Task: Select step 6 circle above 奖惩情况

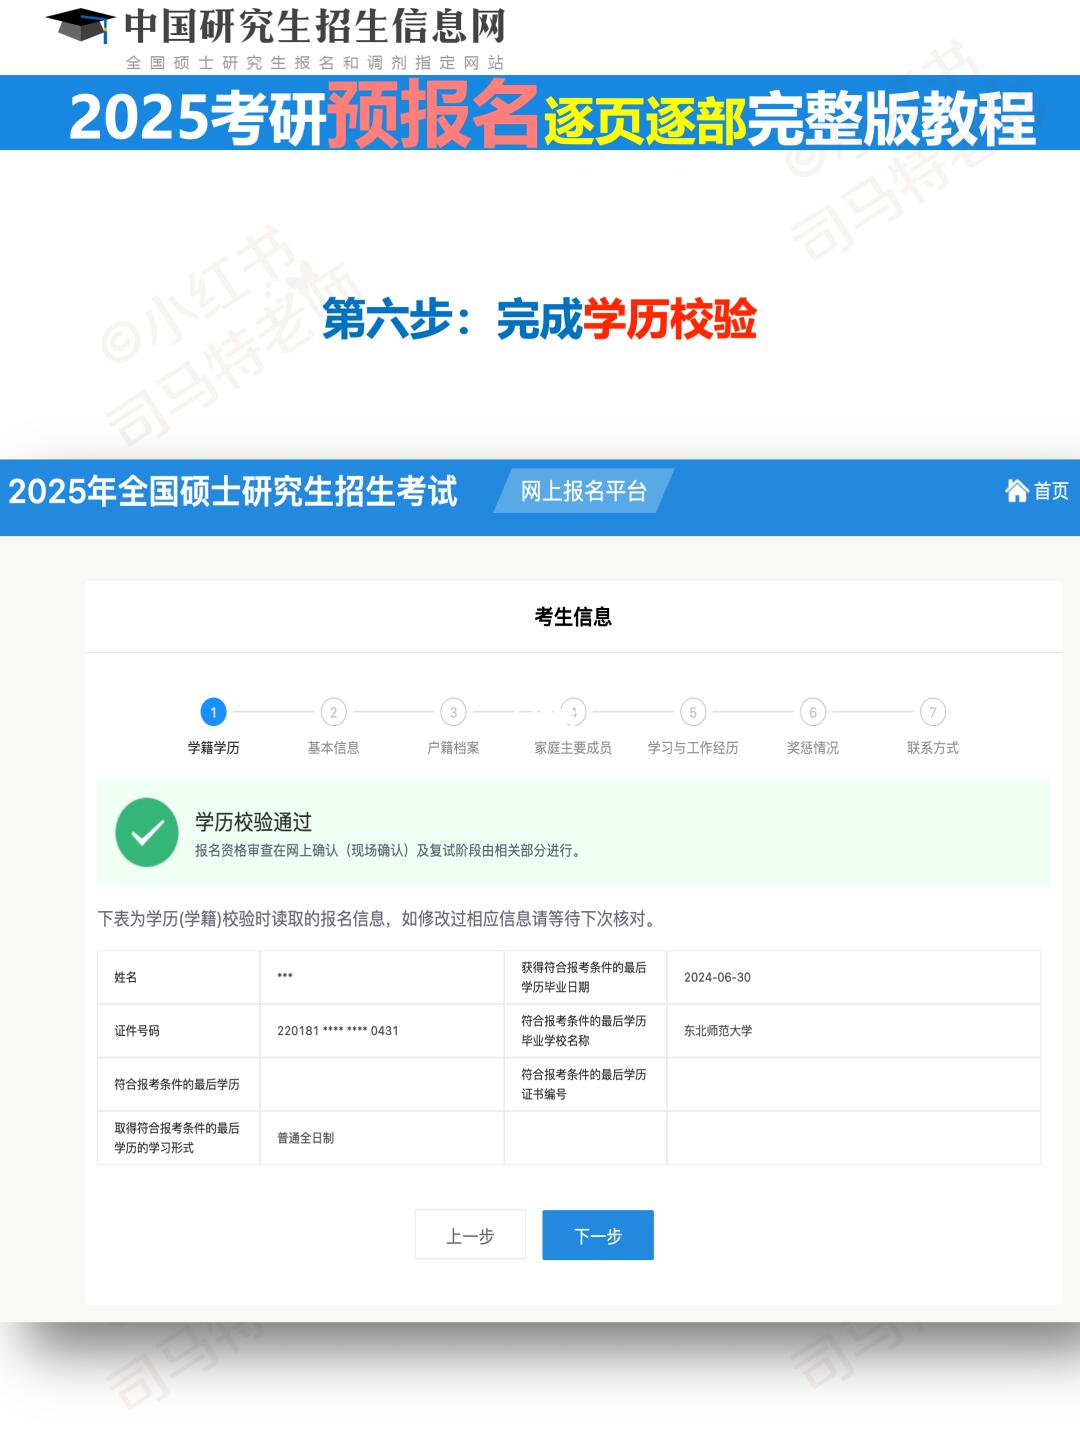Action: [x=813, y=712]
